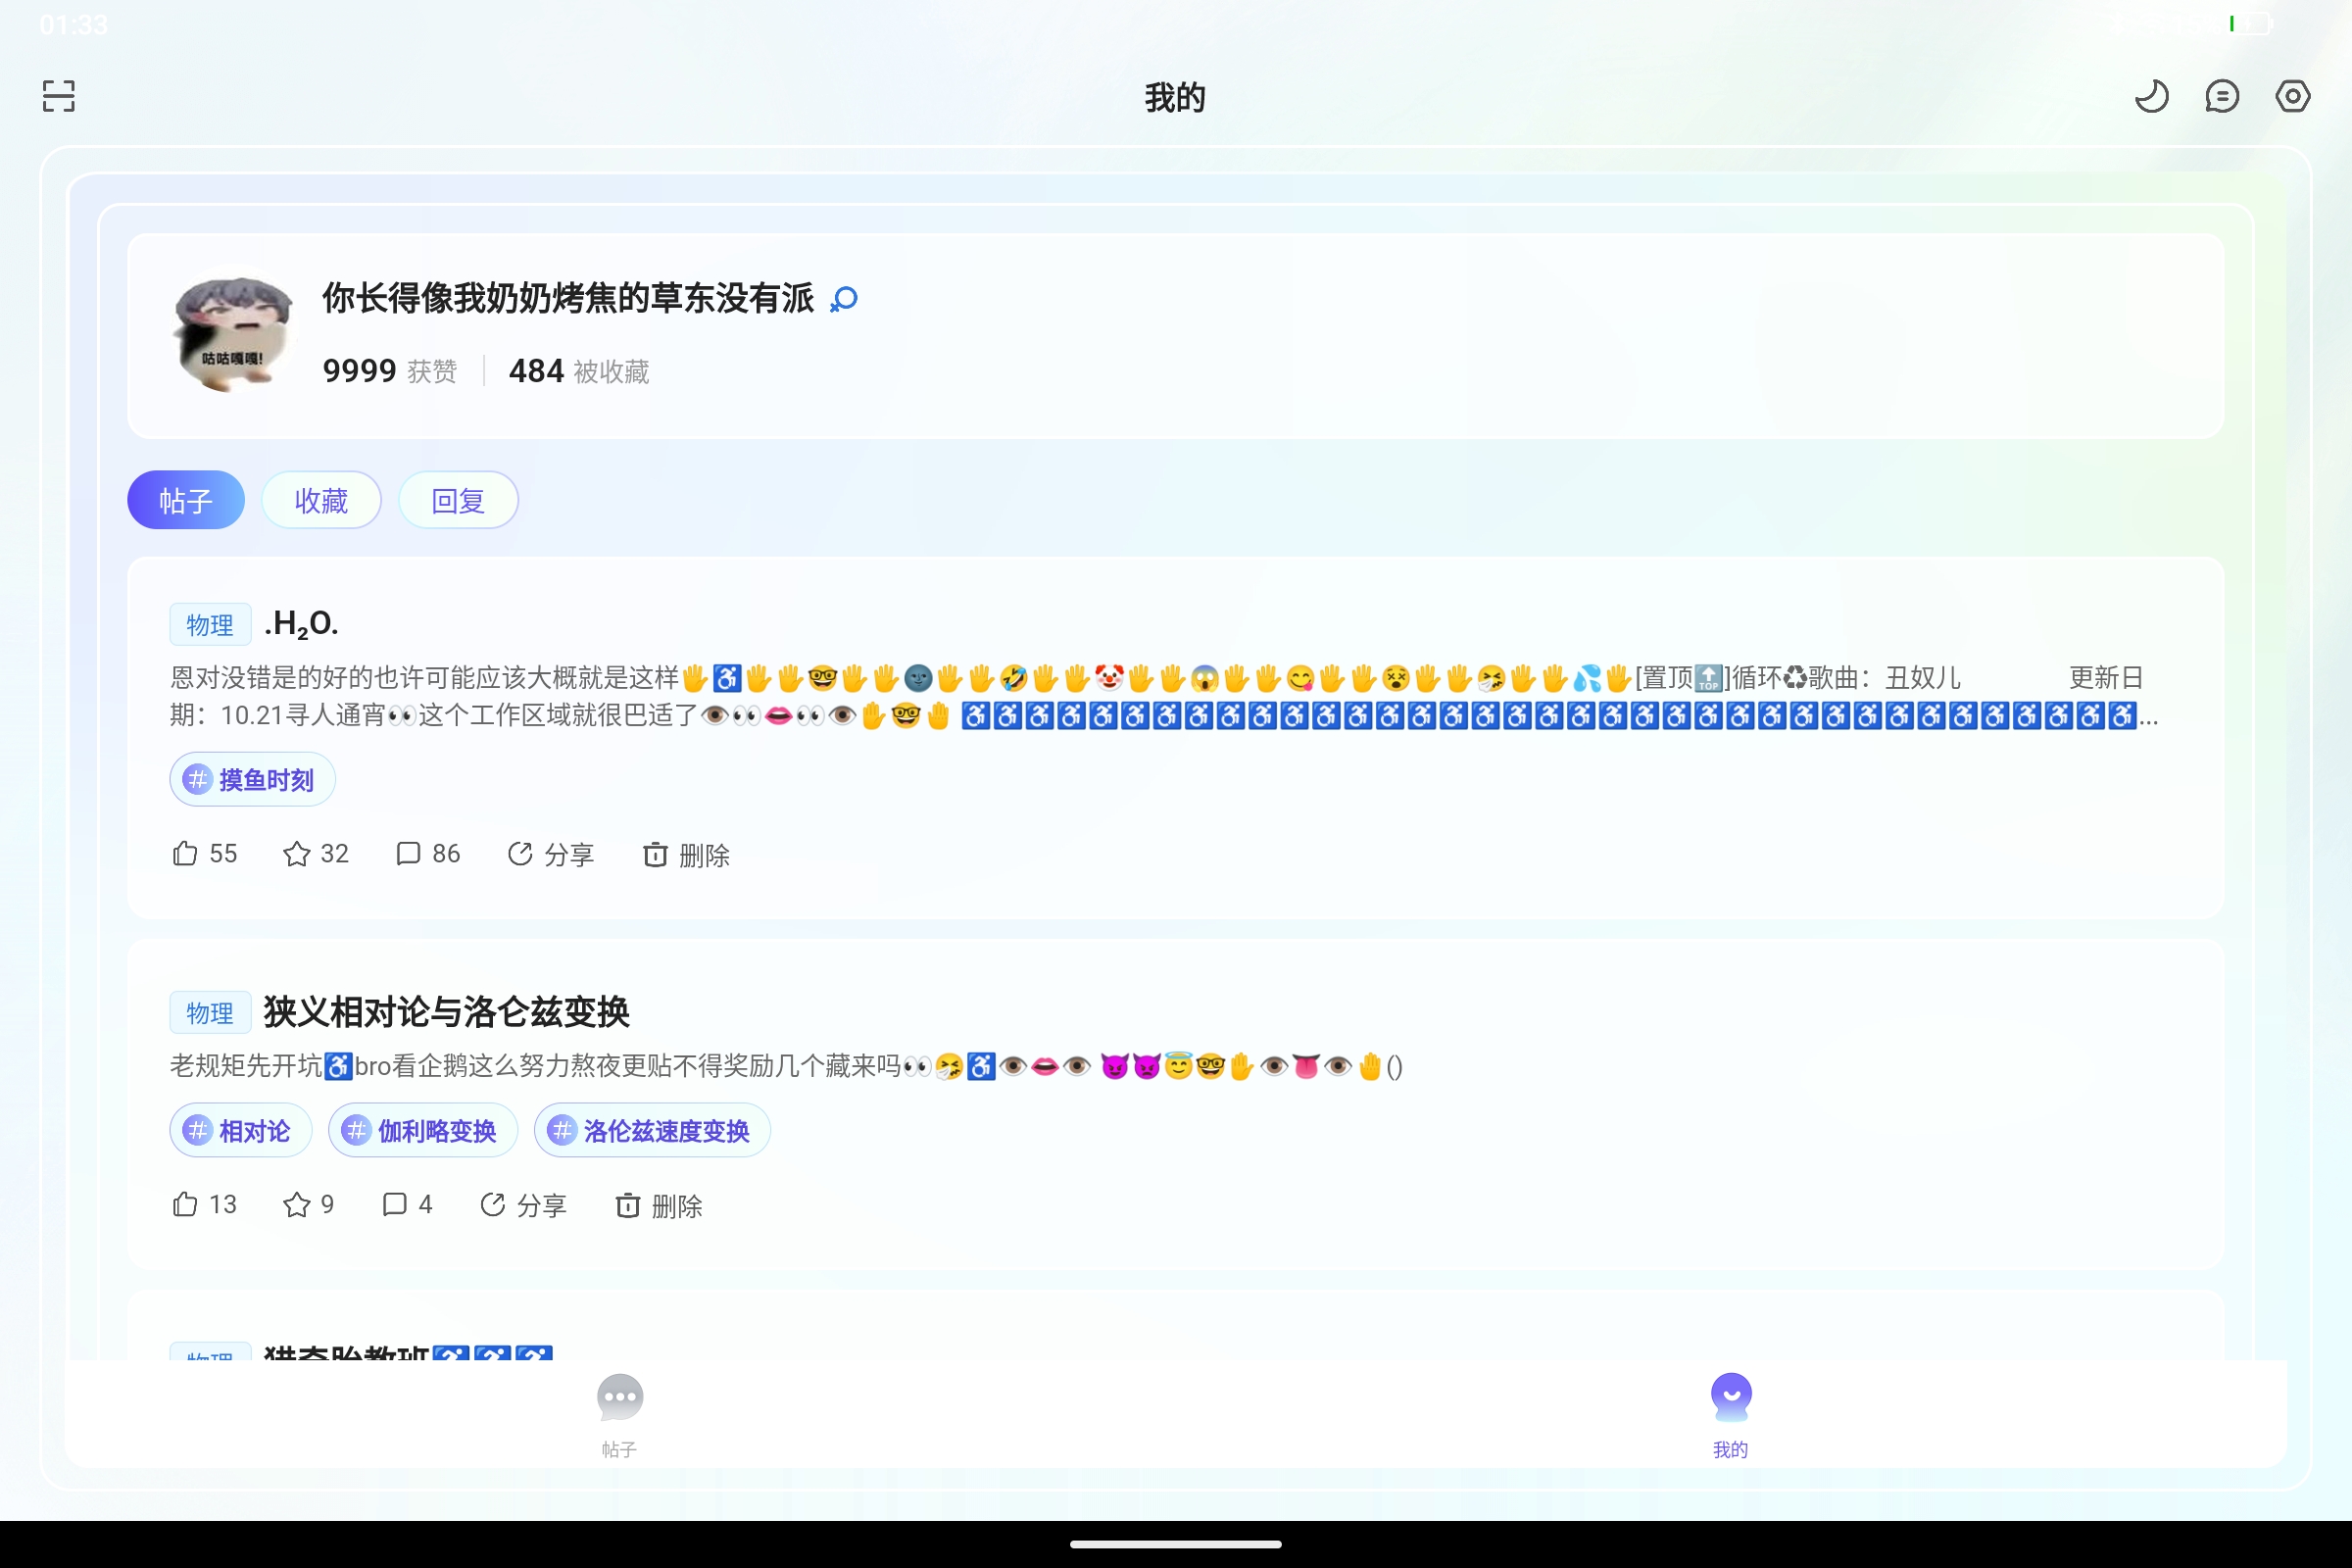Switch content filter to 回复
The width and height of the screenshot is (2352, 1568).
click(458, 500)
